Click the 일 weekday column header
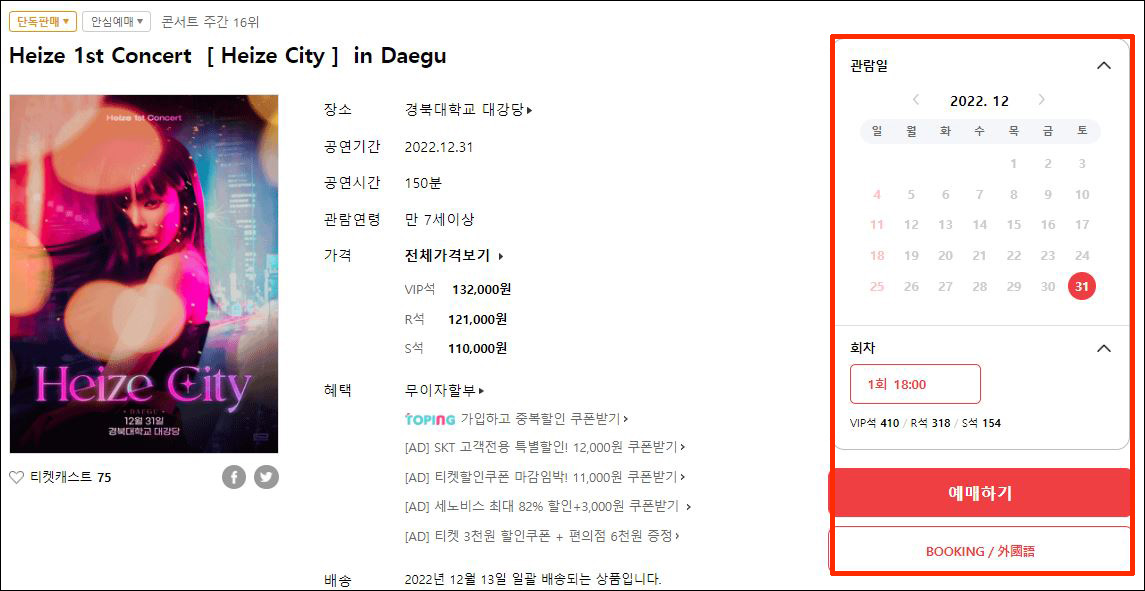The image size is (1145, 591). (x=877, y=131)
